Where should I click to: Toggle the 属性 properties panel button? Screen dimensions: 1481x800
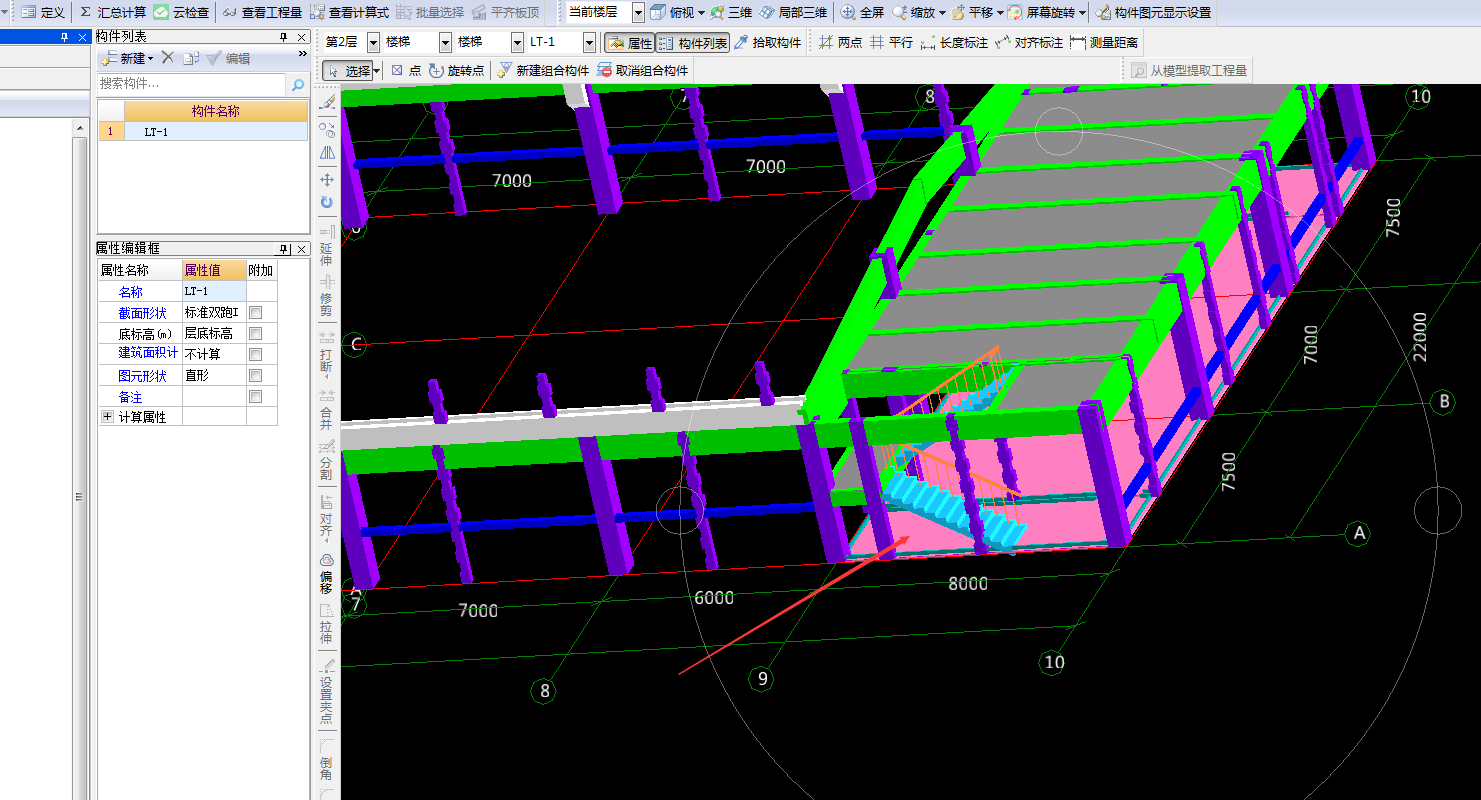[630, 43]
